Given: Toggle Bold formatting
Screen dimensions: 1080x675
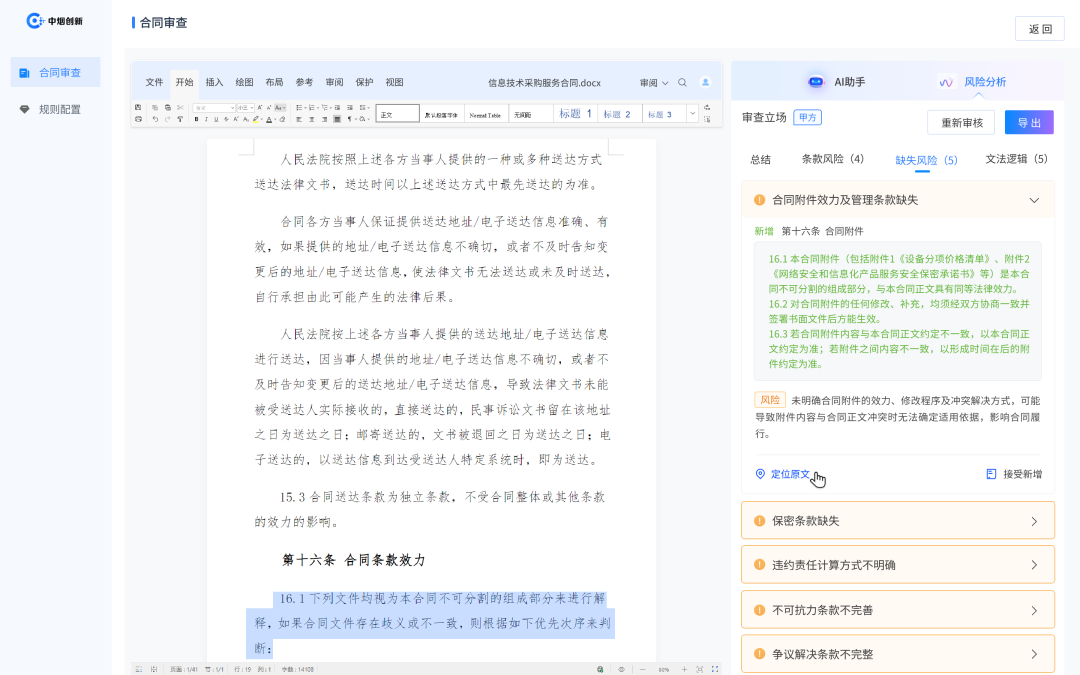Looking at the screenshot, I should [196, 119].
